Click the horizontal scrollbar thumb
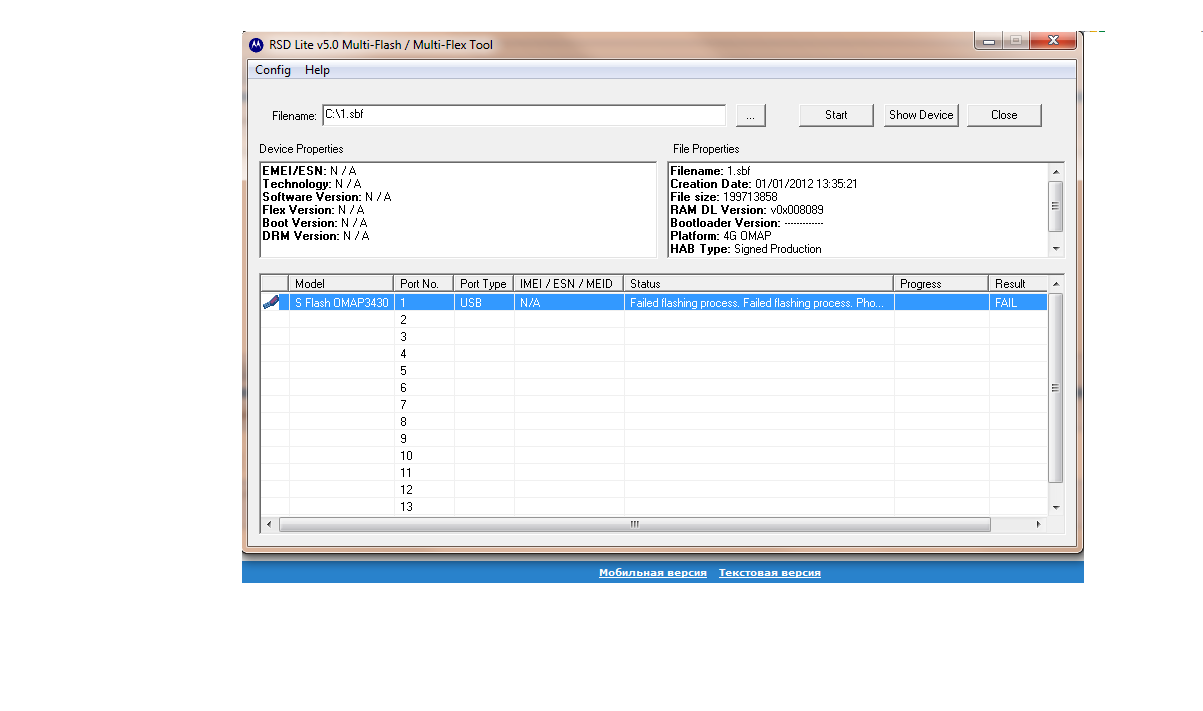Image resolution: width=1203 pixels, height=711 pixels. (x=635, y=524)
